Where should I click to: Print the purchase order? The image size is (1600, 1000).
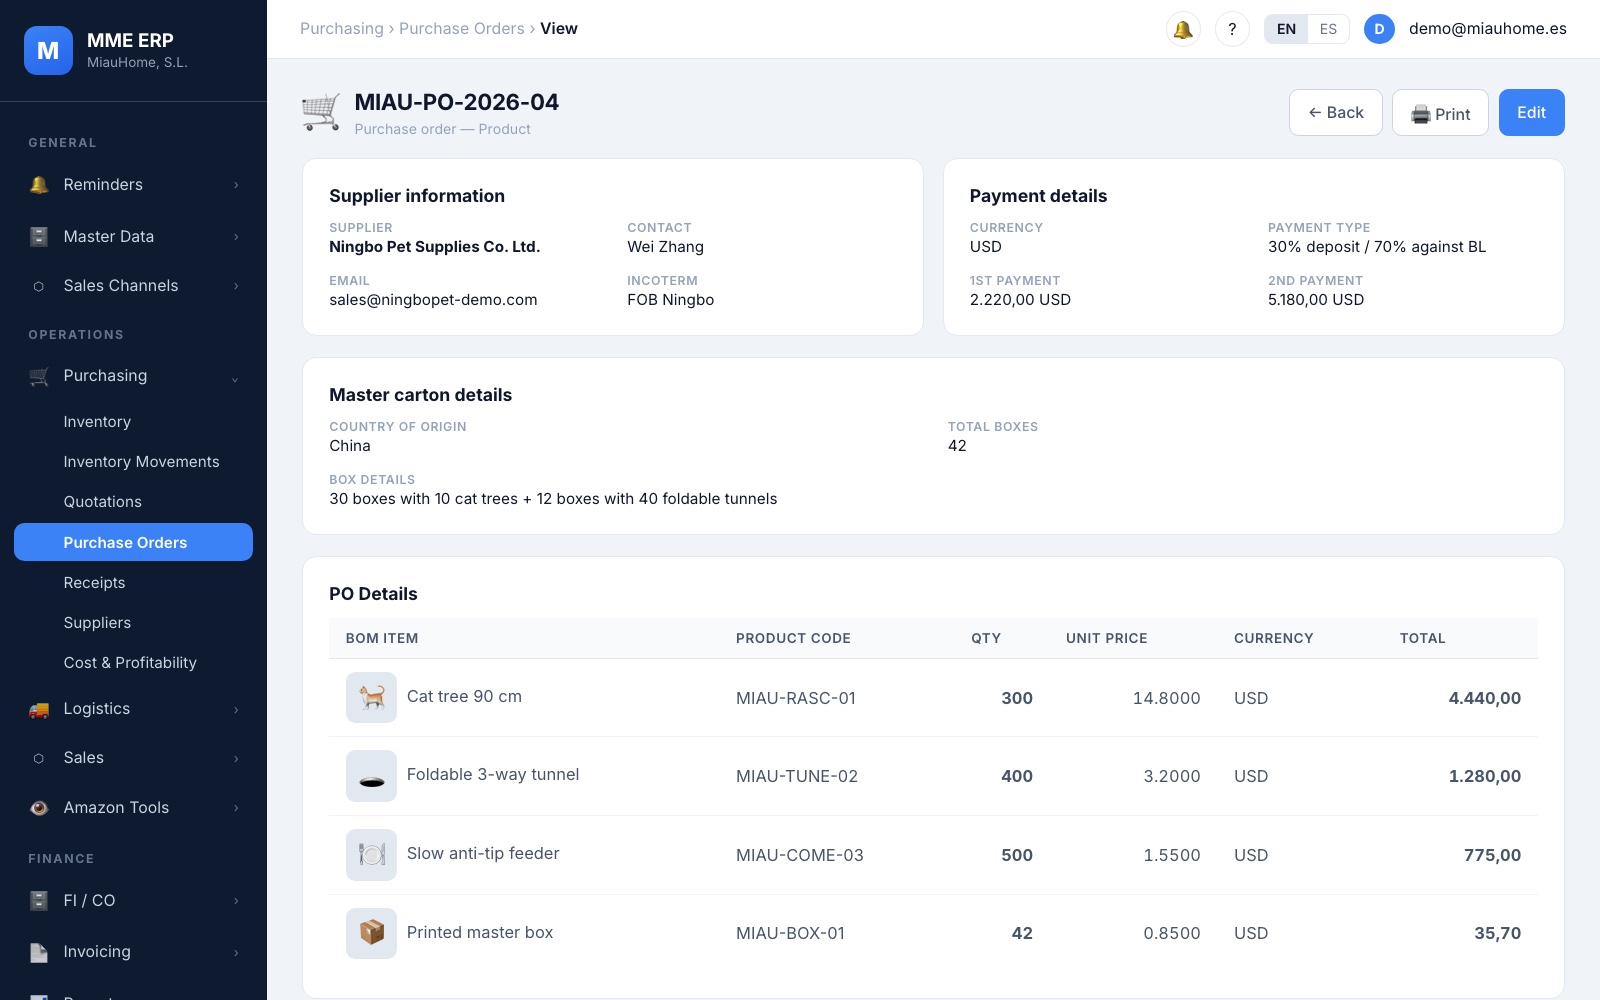(x=1440, y=113)
